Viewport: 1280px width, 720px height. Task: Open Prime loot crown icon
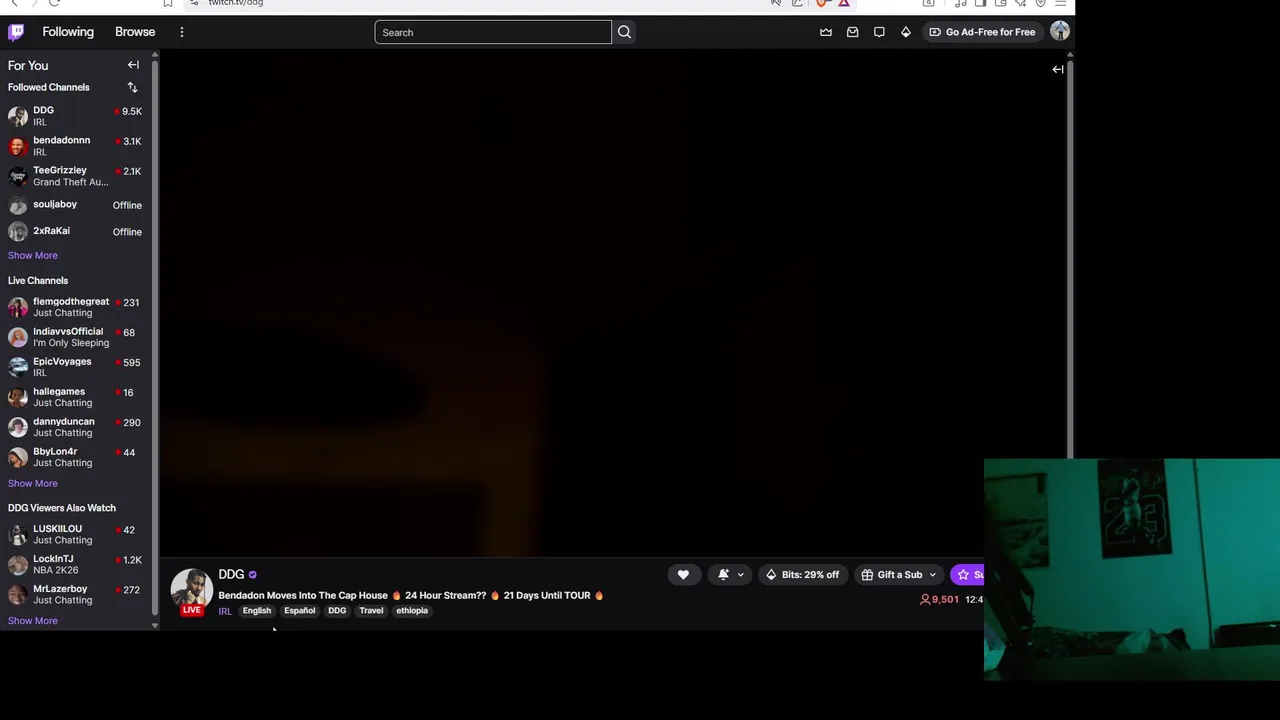(x=826, y=32)
